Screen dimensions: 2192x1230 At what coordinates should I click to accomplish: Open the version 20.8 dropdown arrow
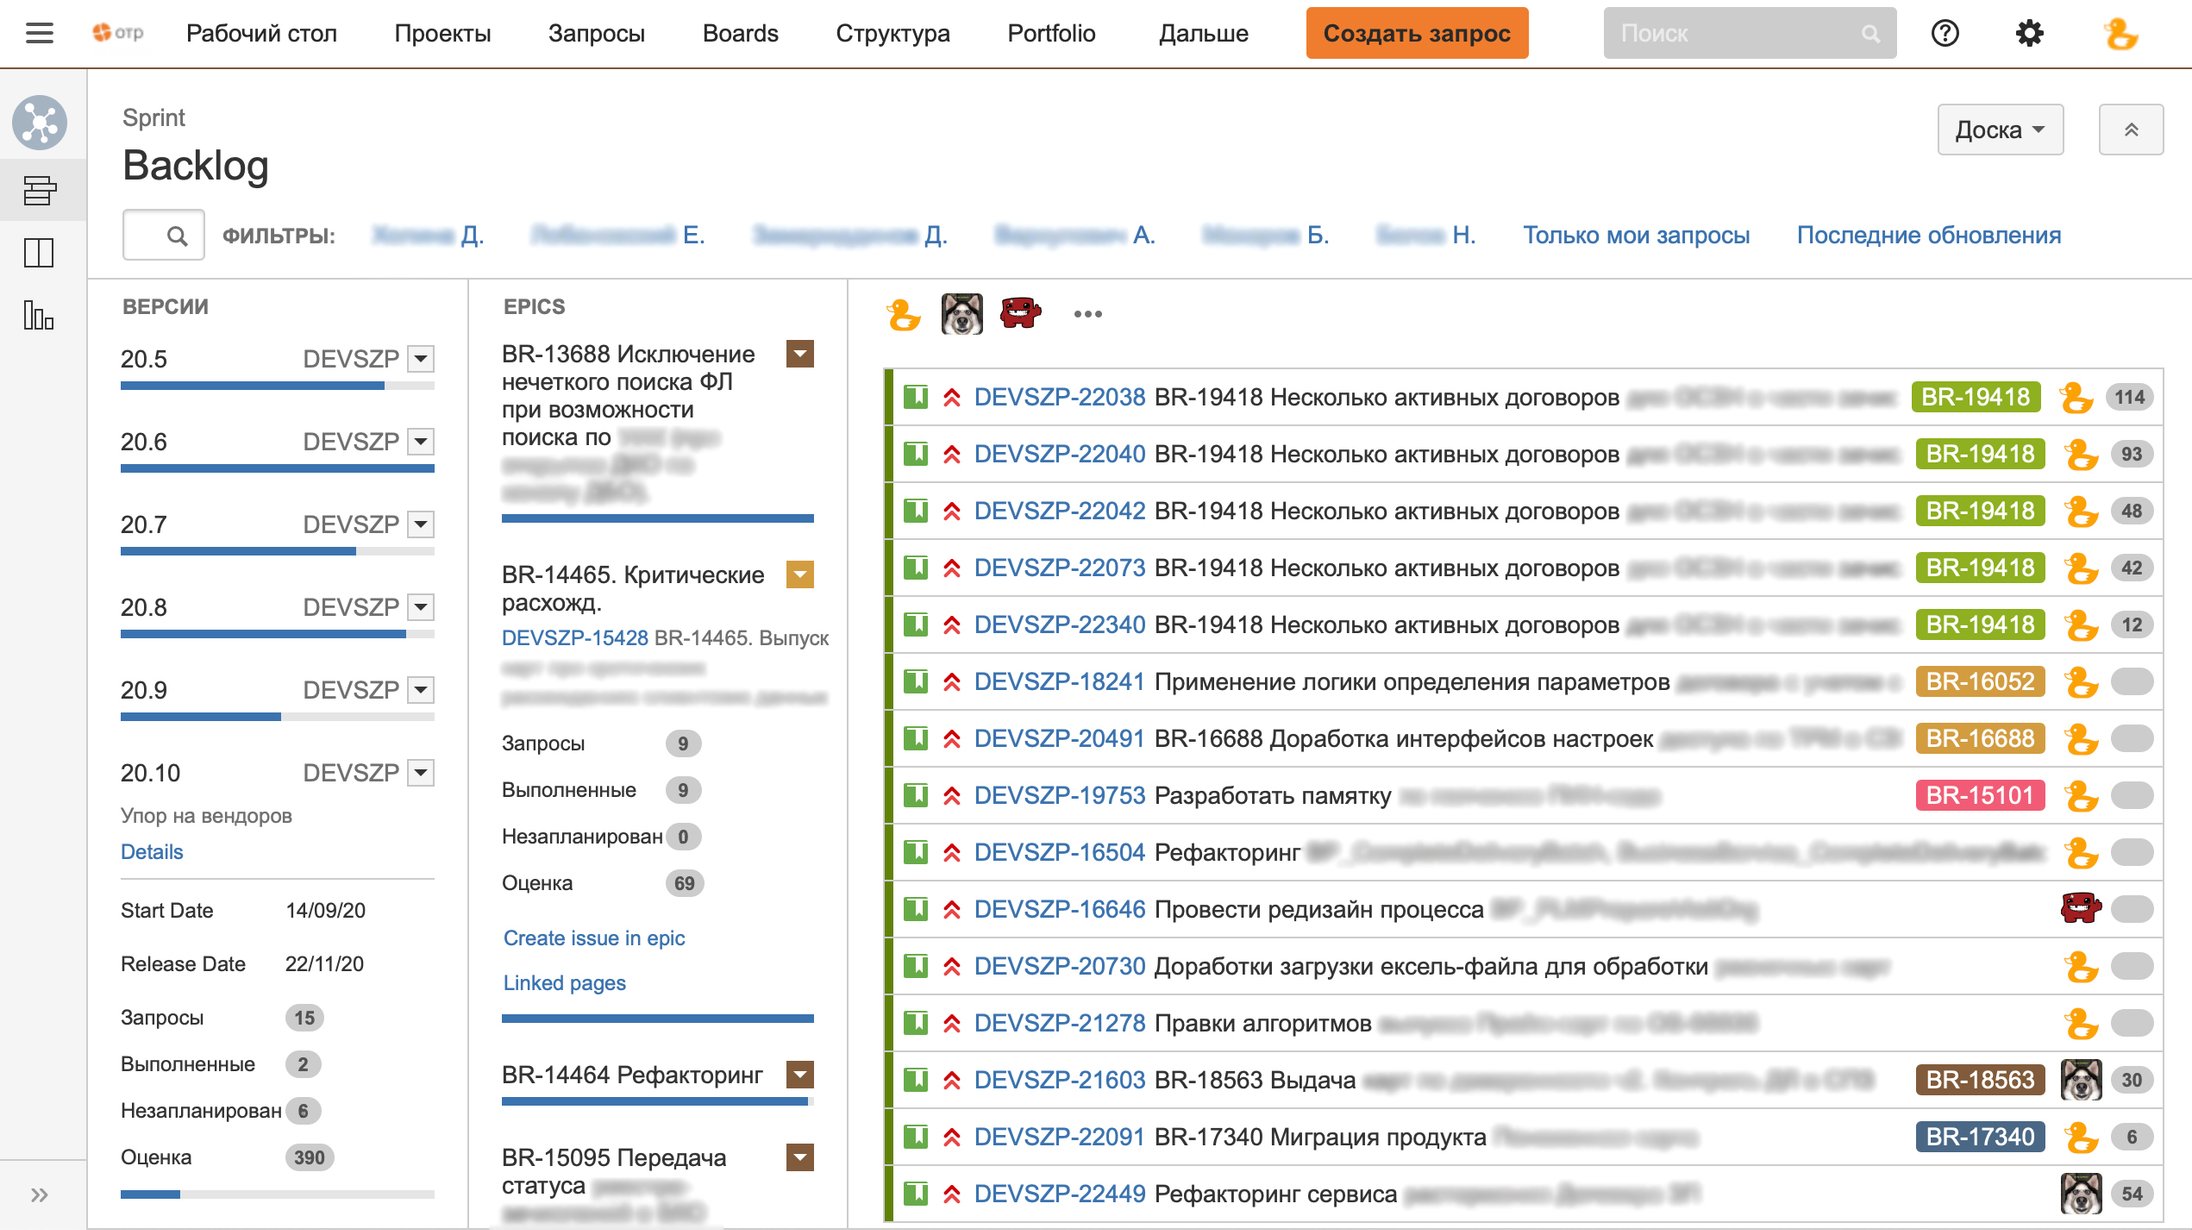coord(421,607)
